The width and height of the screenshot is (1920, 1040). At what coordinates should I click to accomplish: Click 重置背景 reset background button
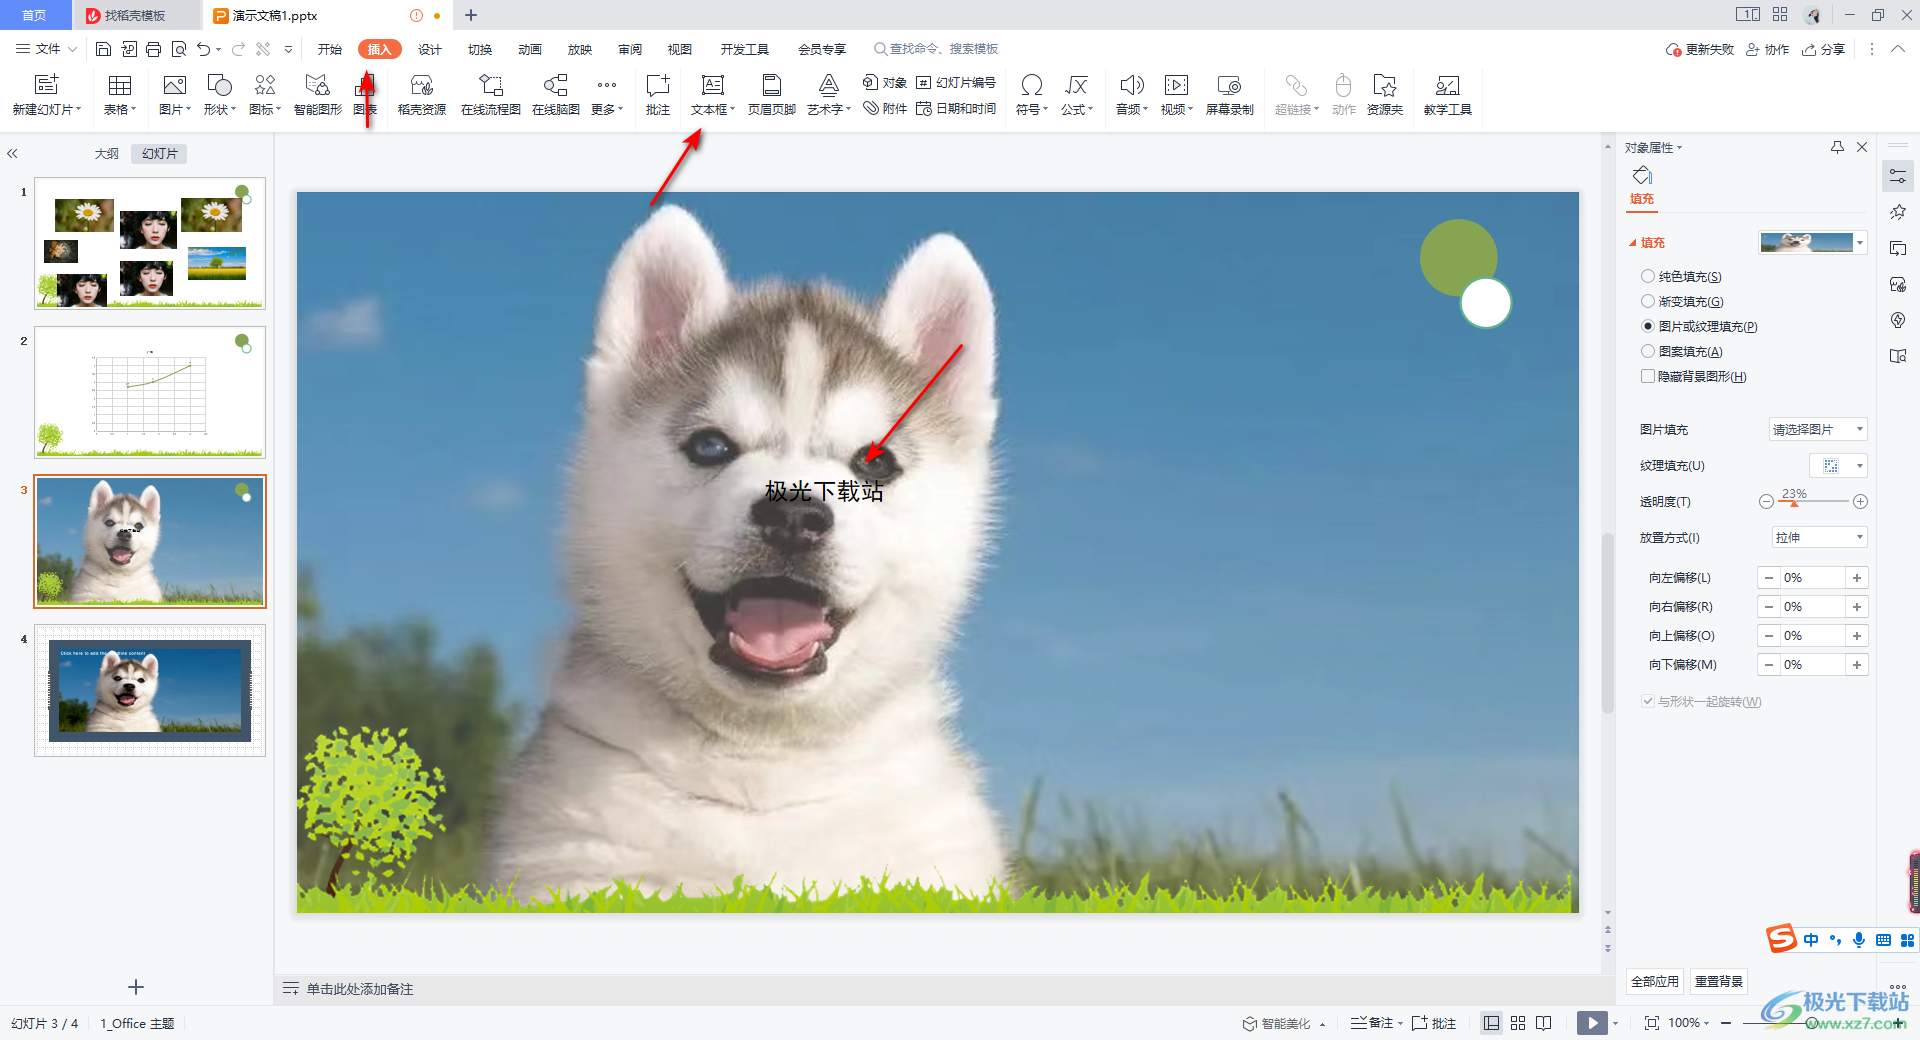pos(1719,981)
